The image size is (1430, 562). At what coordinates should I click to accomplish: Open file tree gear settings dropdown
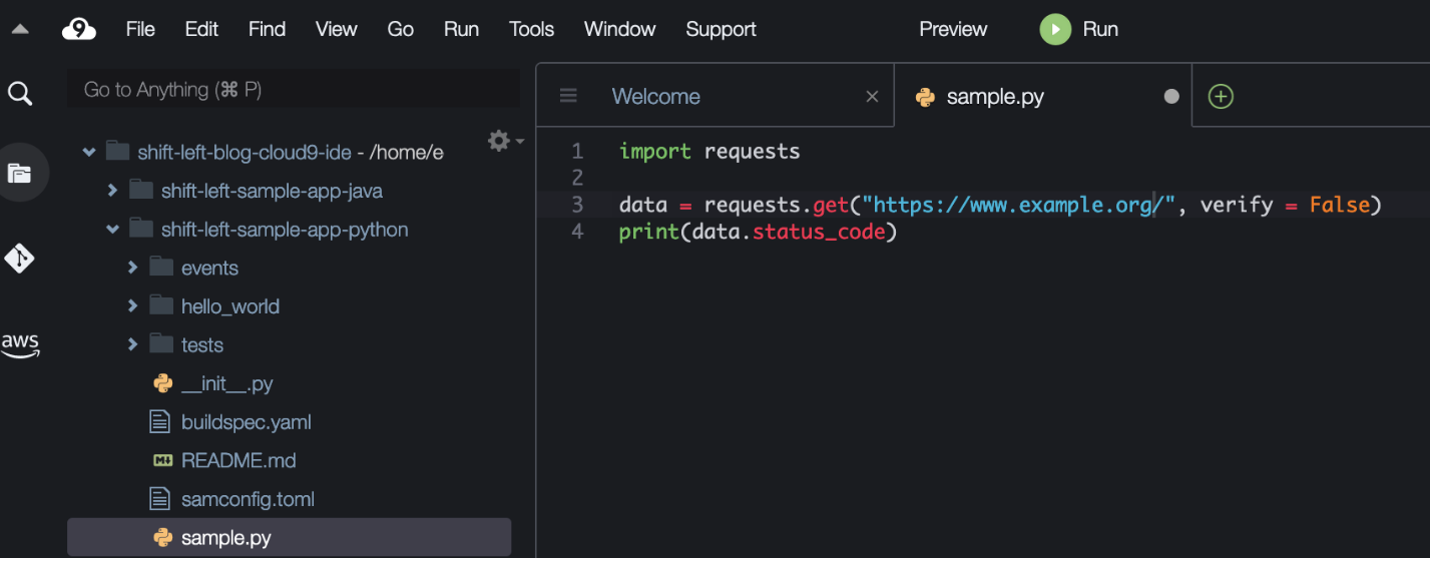[505, 141]
